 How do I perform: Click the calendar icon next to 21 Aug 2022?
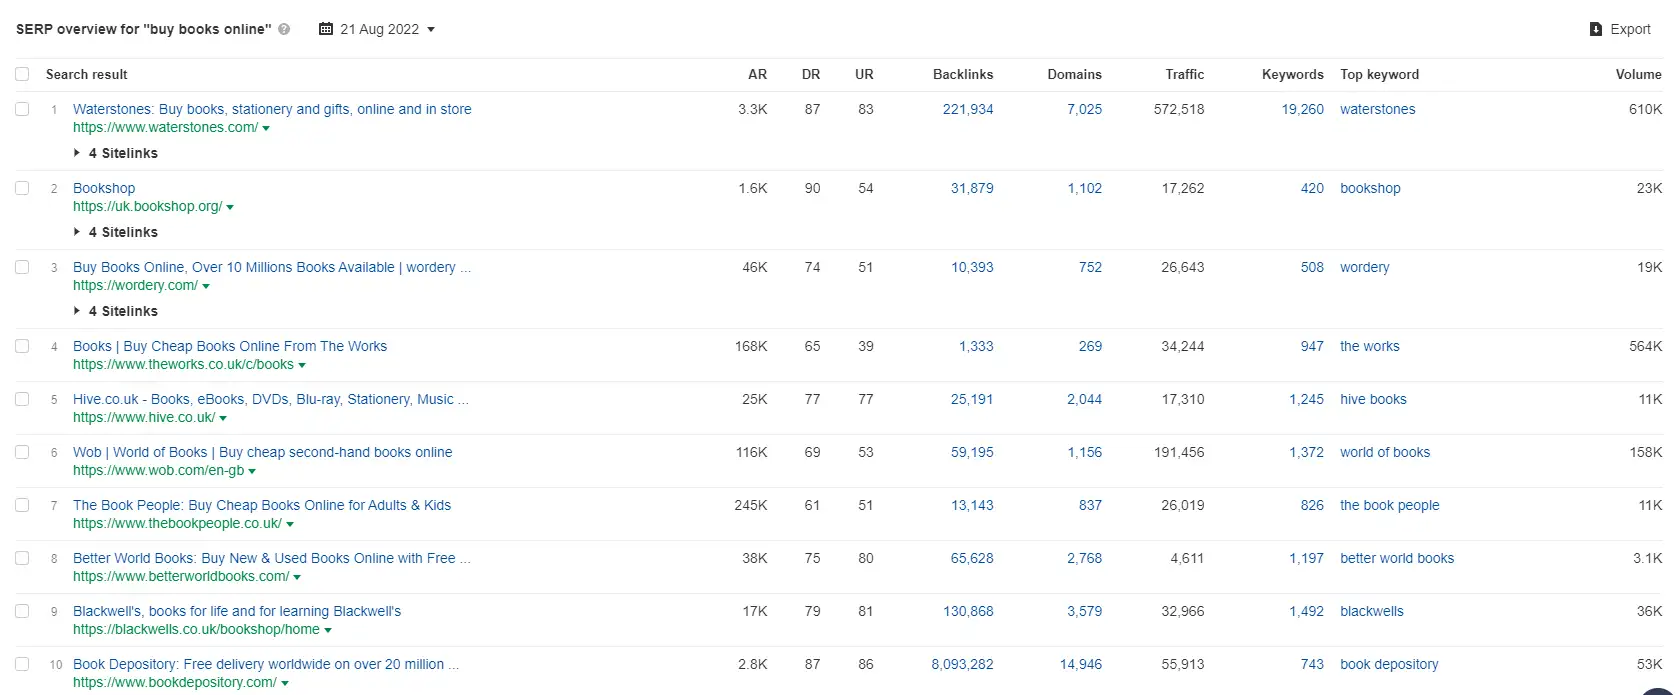(x=326, y=29)
